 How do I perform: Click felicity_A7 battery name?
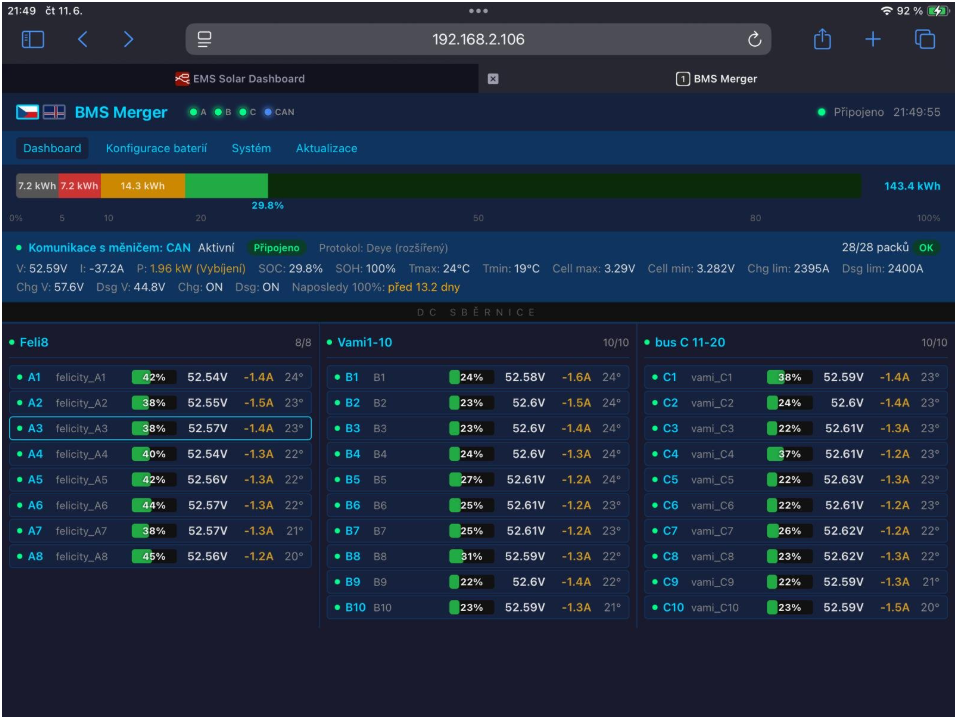click(x=81, y=531)
